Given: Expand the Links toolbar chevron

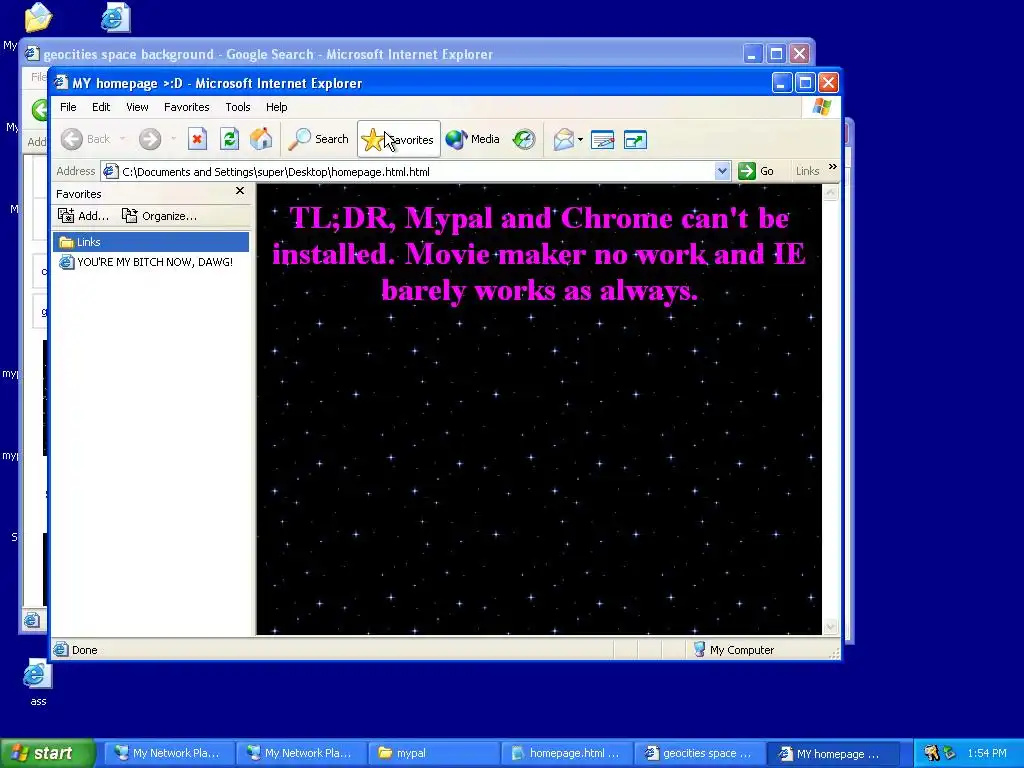Looking at the screenshot, I should click(x=833, y=167).
